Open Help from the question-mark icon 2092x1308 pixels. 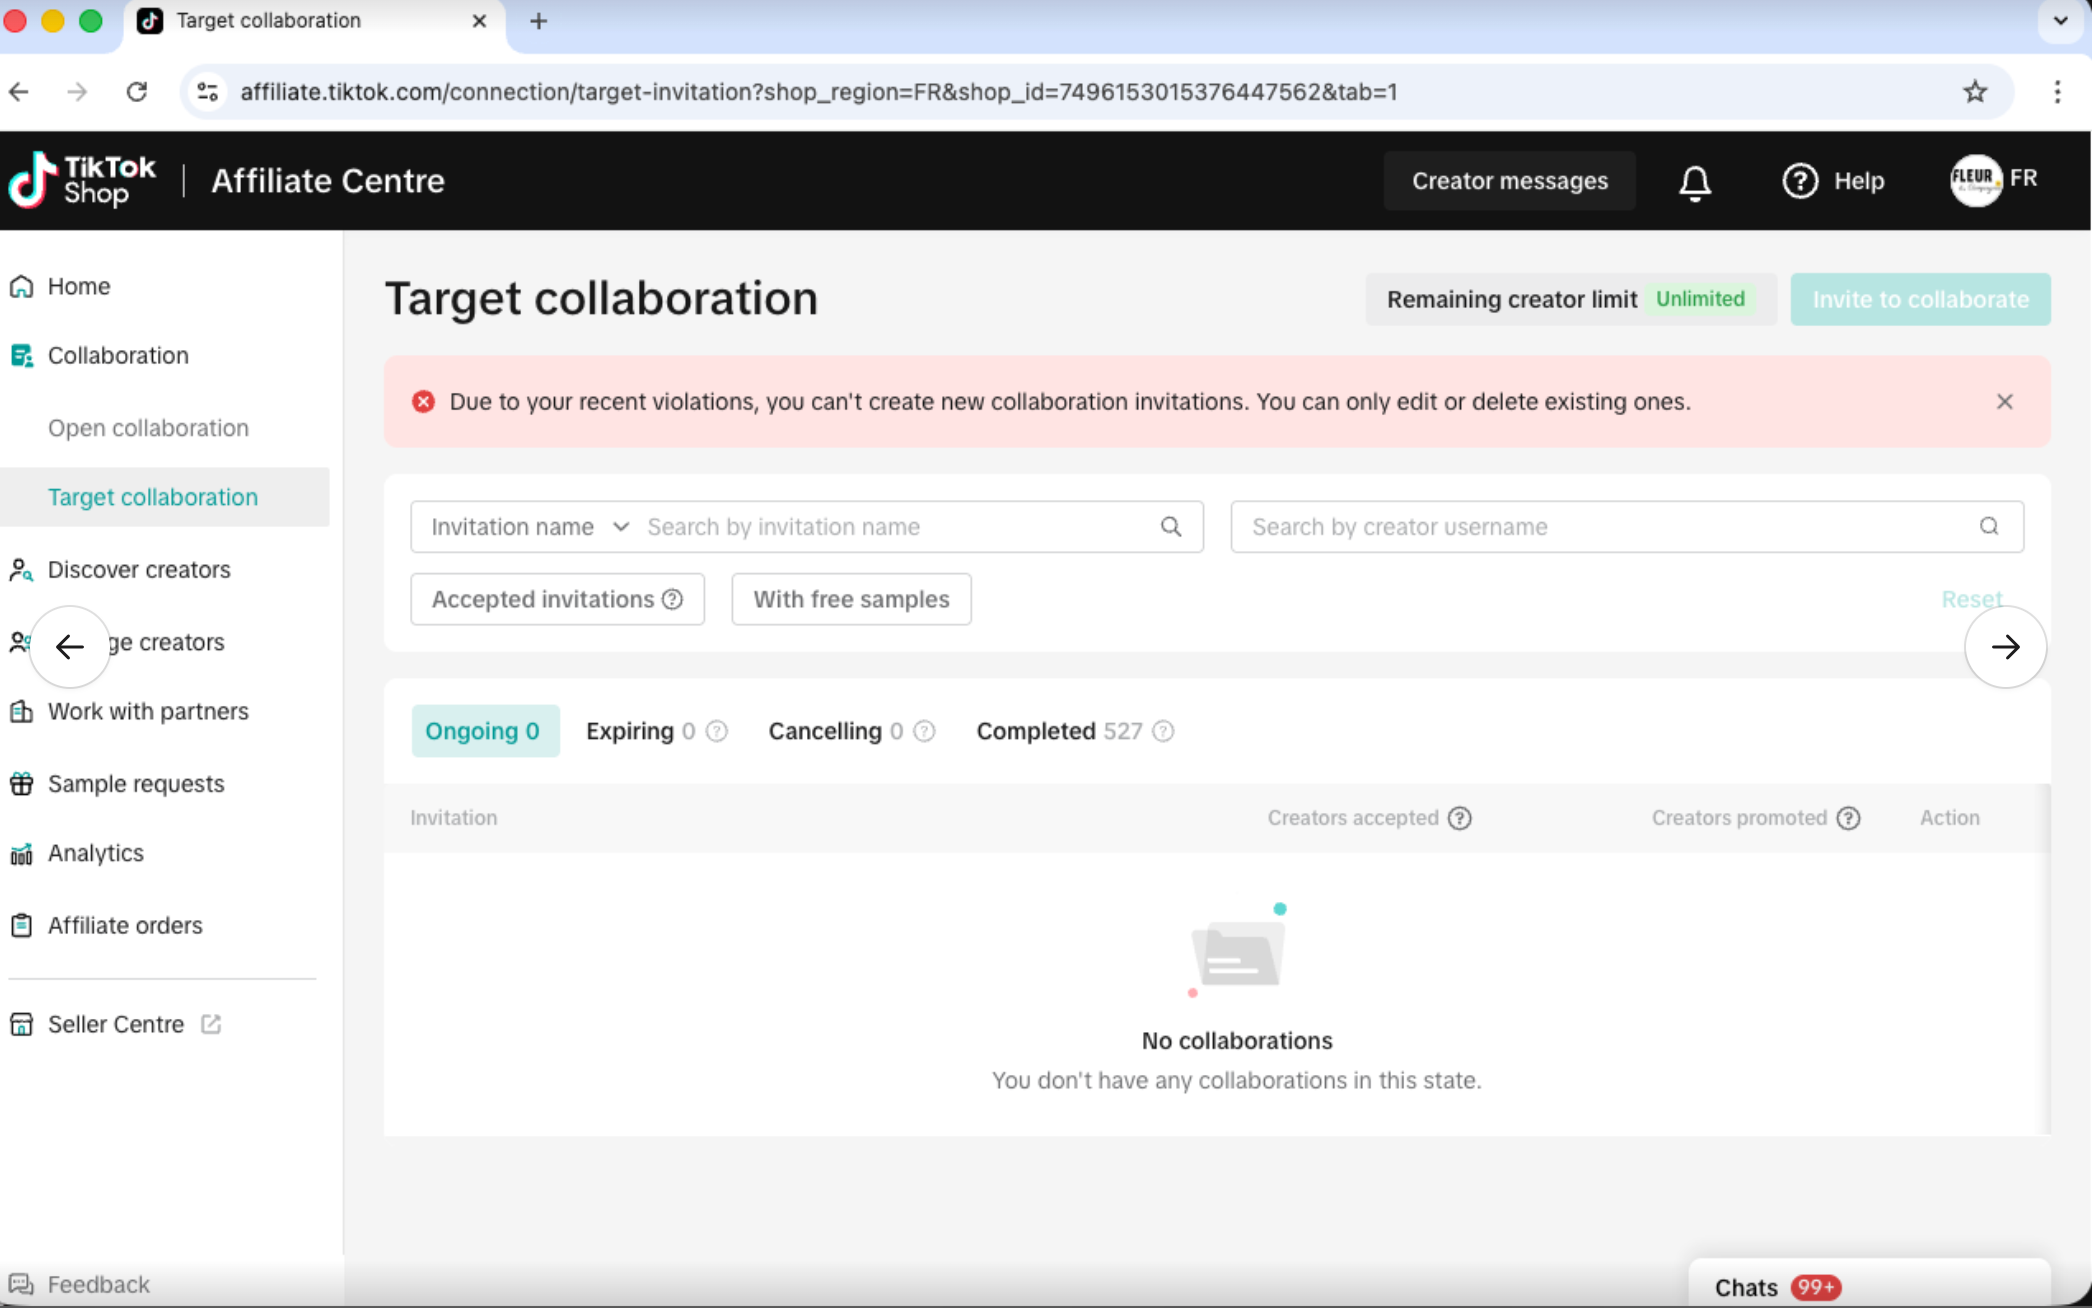(x=1800, y=181)
